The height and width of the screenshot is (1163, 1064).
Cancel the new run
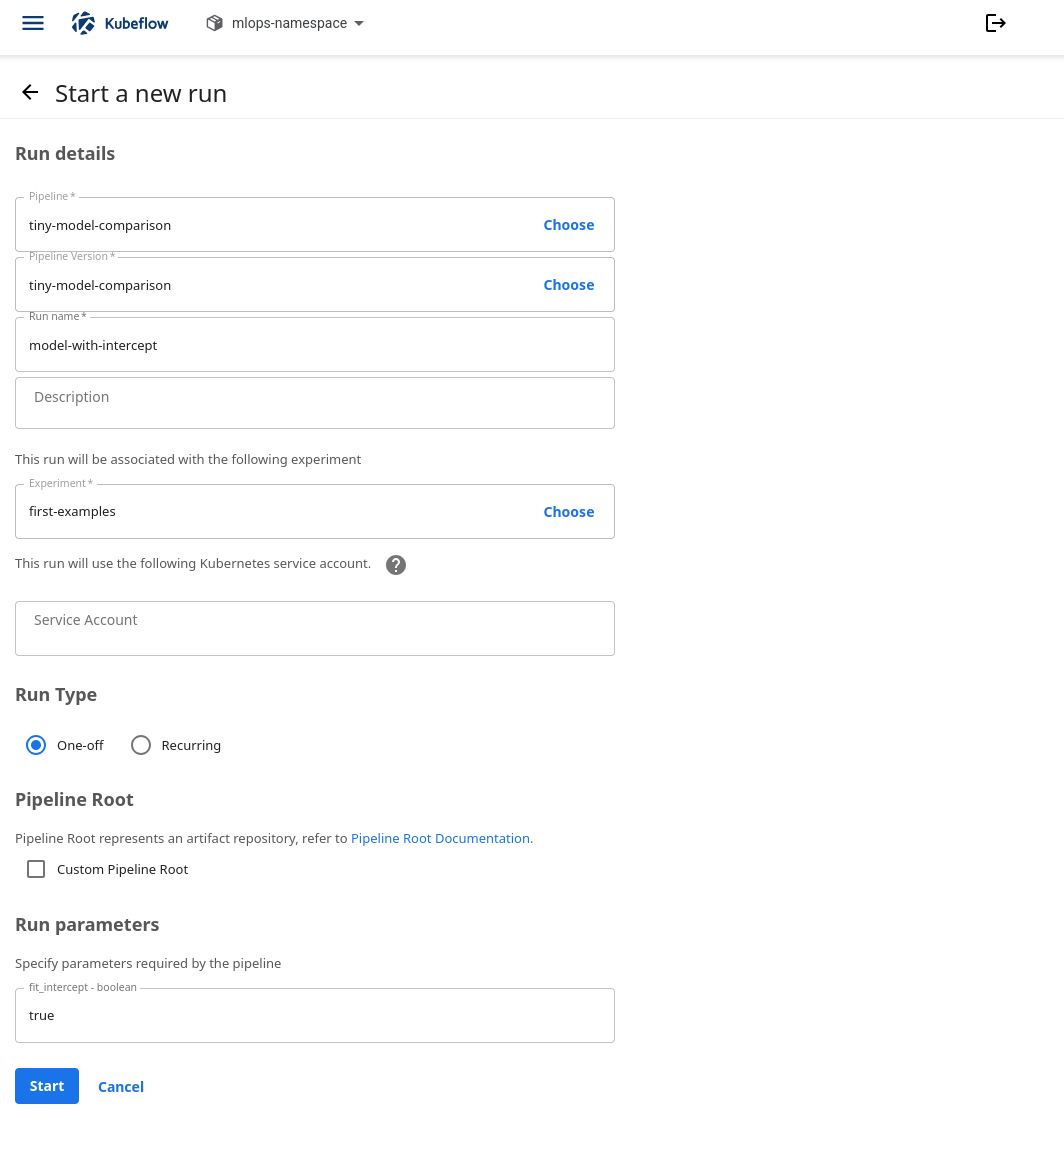coord(121,1087)
